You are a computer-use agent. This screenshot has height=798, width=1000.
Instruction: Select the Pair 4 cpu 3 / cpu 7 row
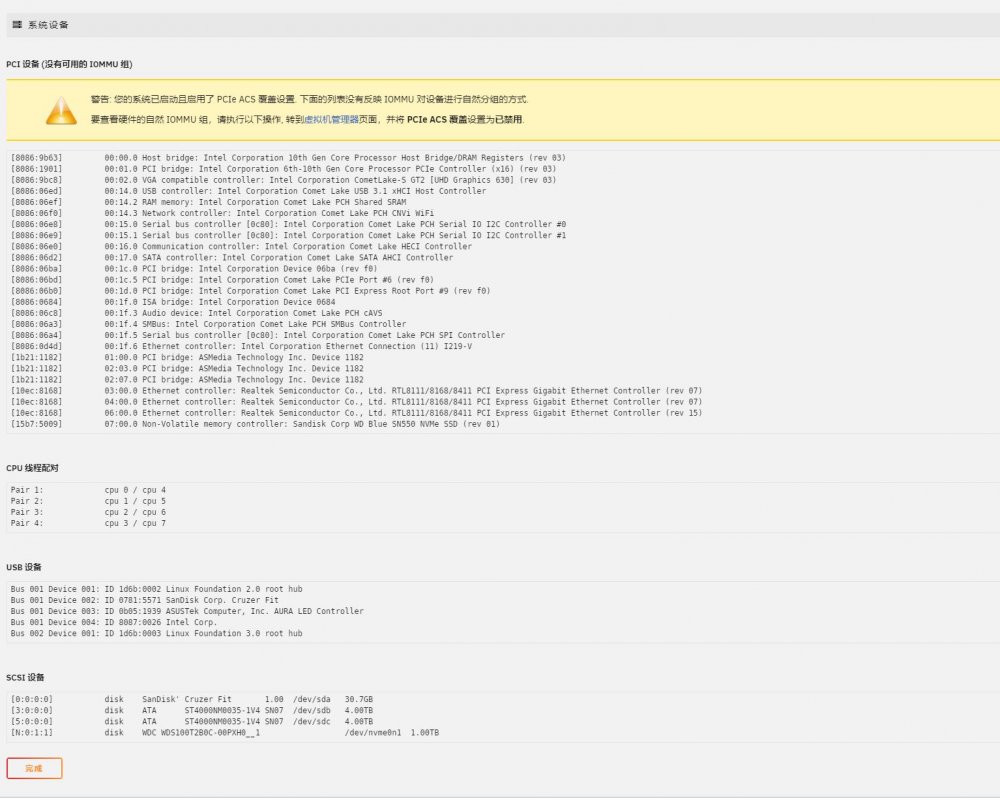[x=88, y=523]
